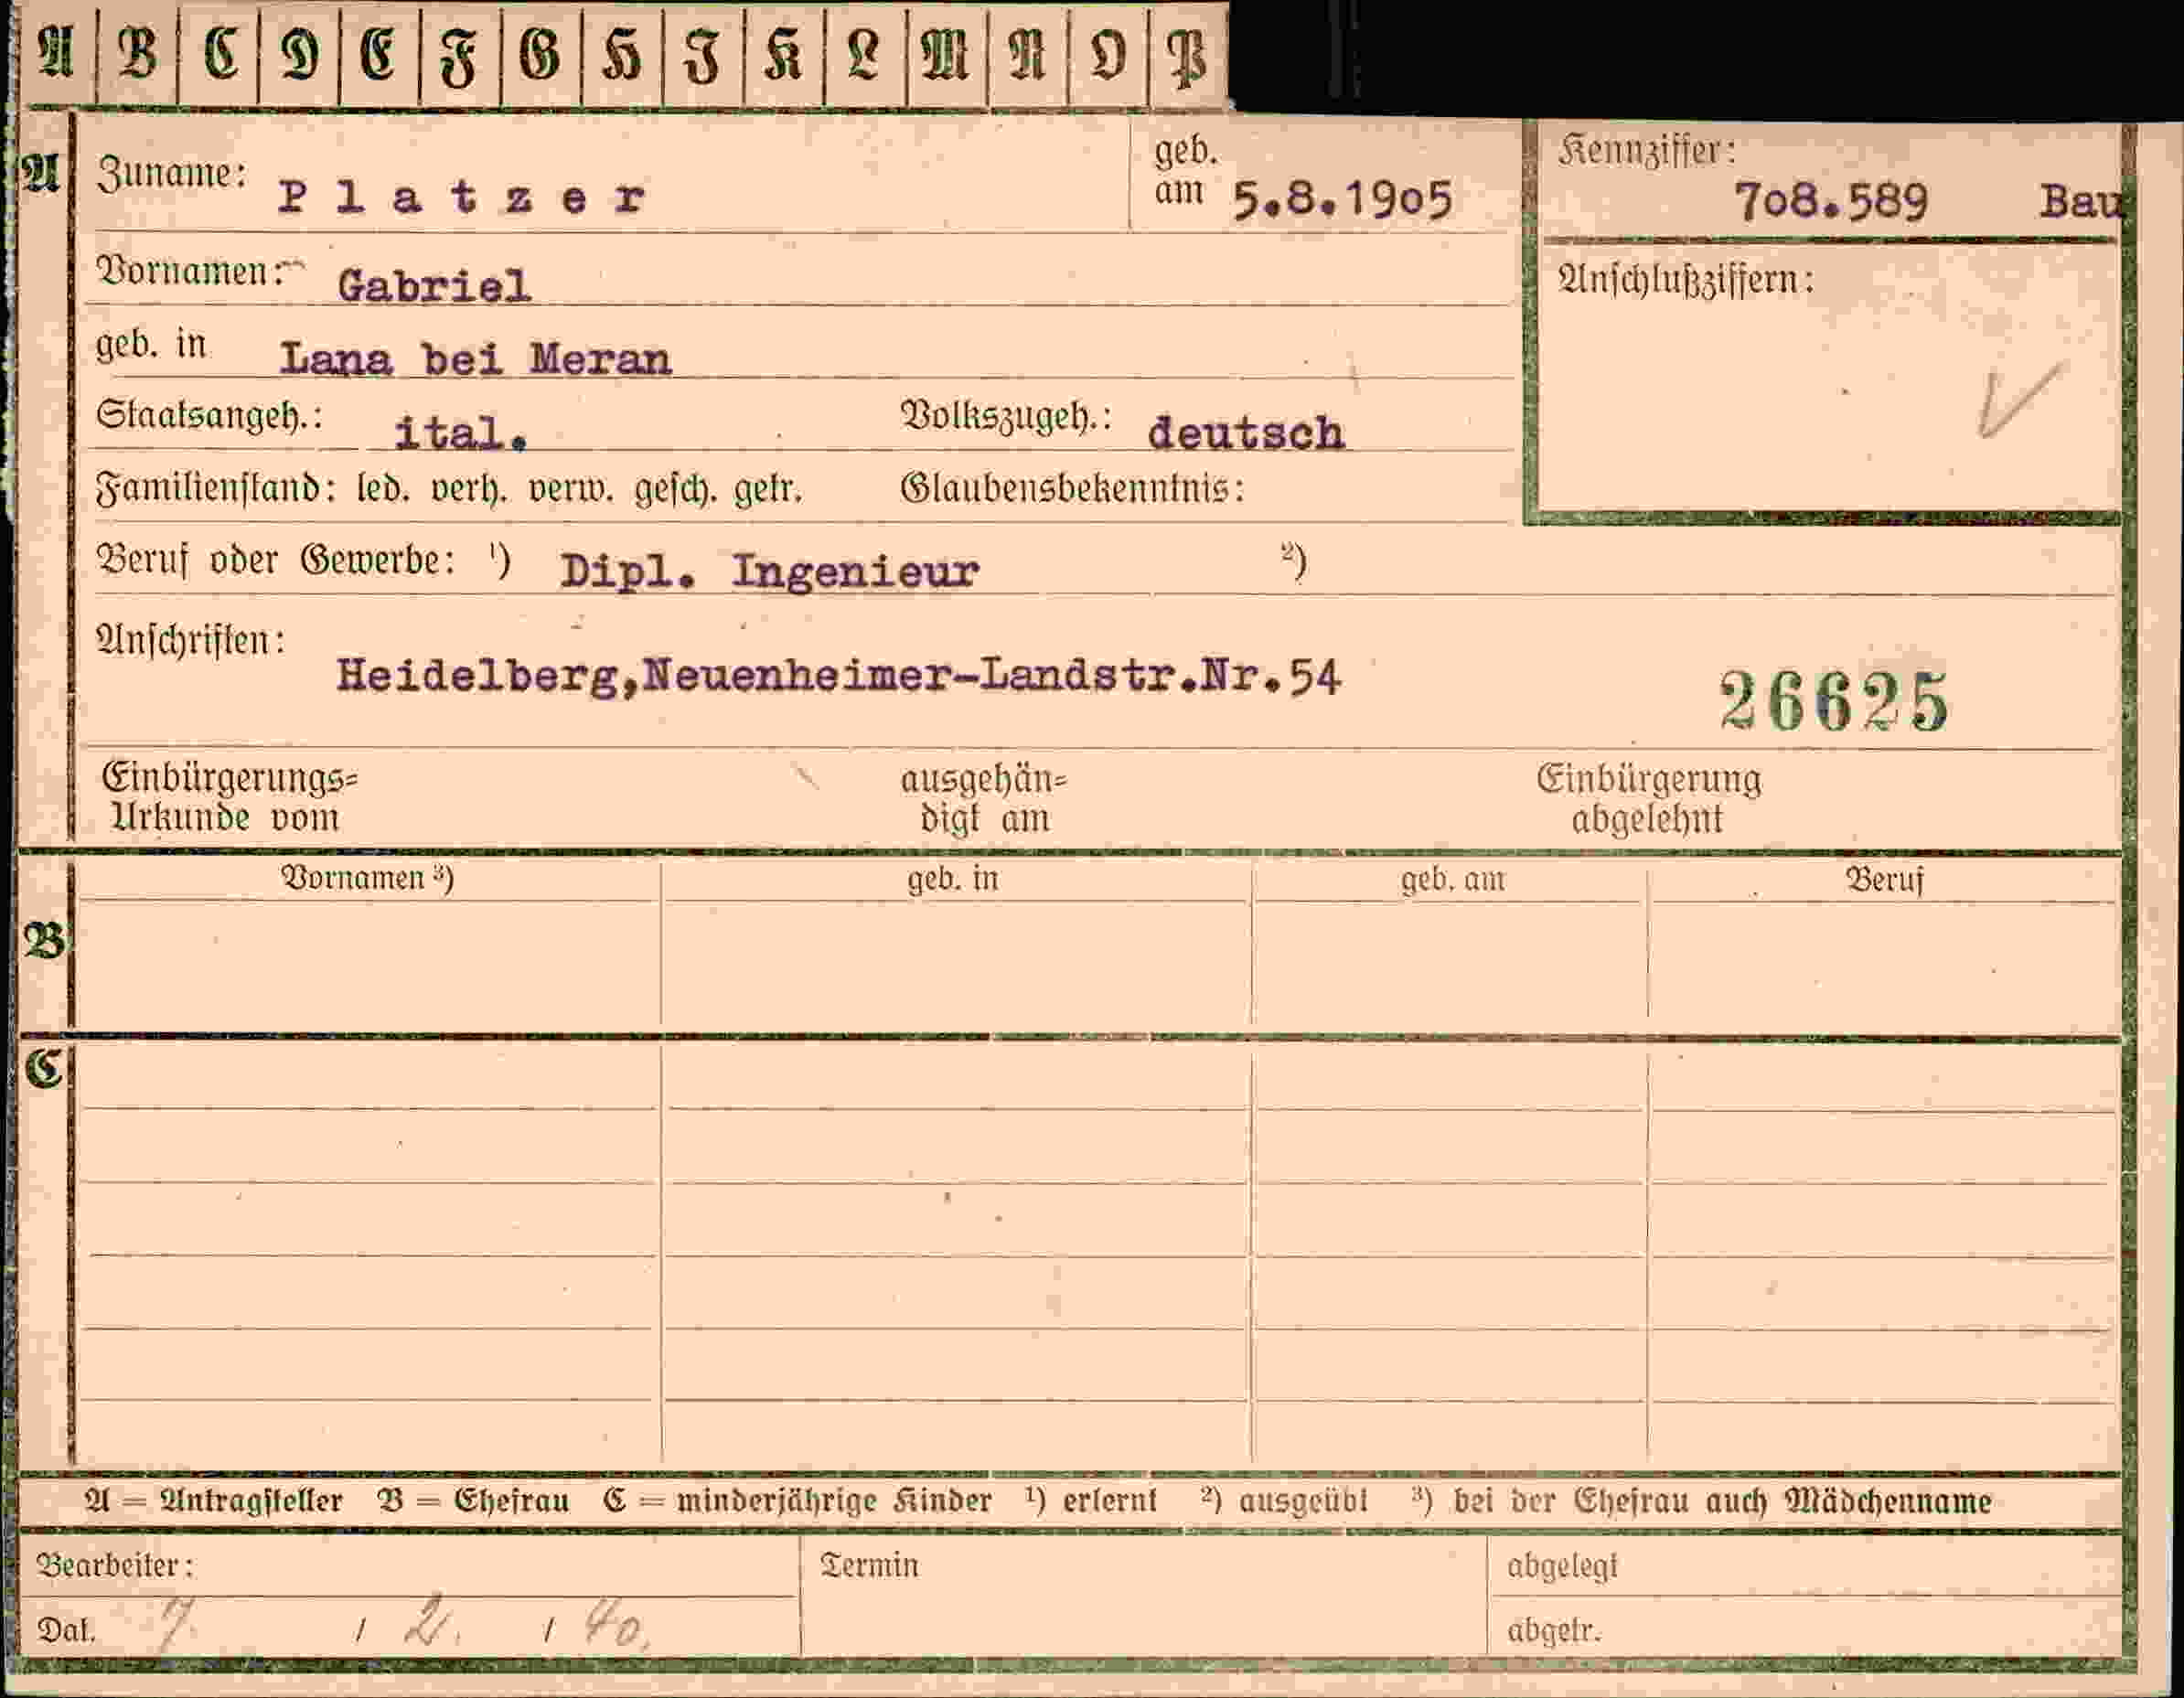Viewport: 2184px width, 1698px height.
Task: Click the 'Vornamen 3)' column header in section B
Action: [x=367, y=878]
